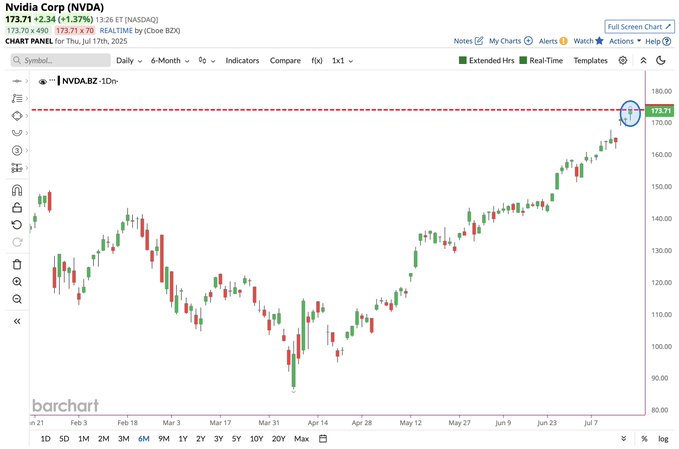Click the Full Screen Chart button
The image size is (679, 449).
pyautogui.click(x=639, y=27)
